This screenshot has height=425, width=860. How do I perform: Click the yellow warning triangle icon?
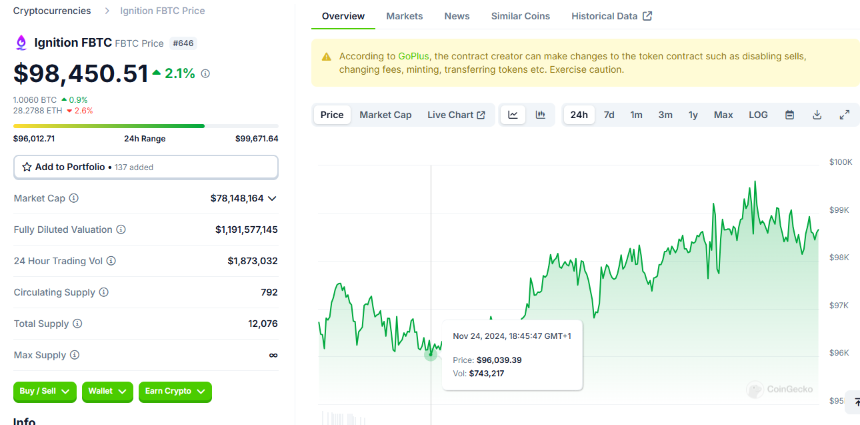(x=326, y=56)
